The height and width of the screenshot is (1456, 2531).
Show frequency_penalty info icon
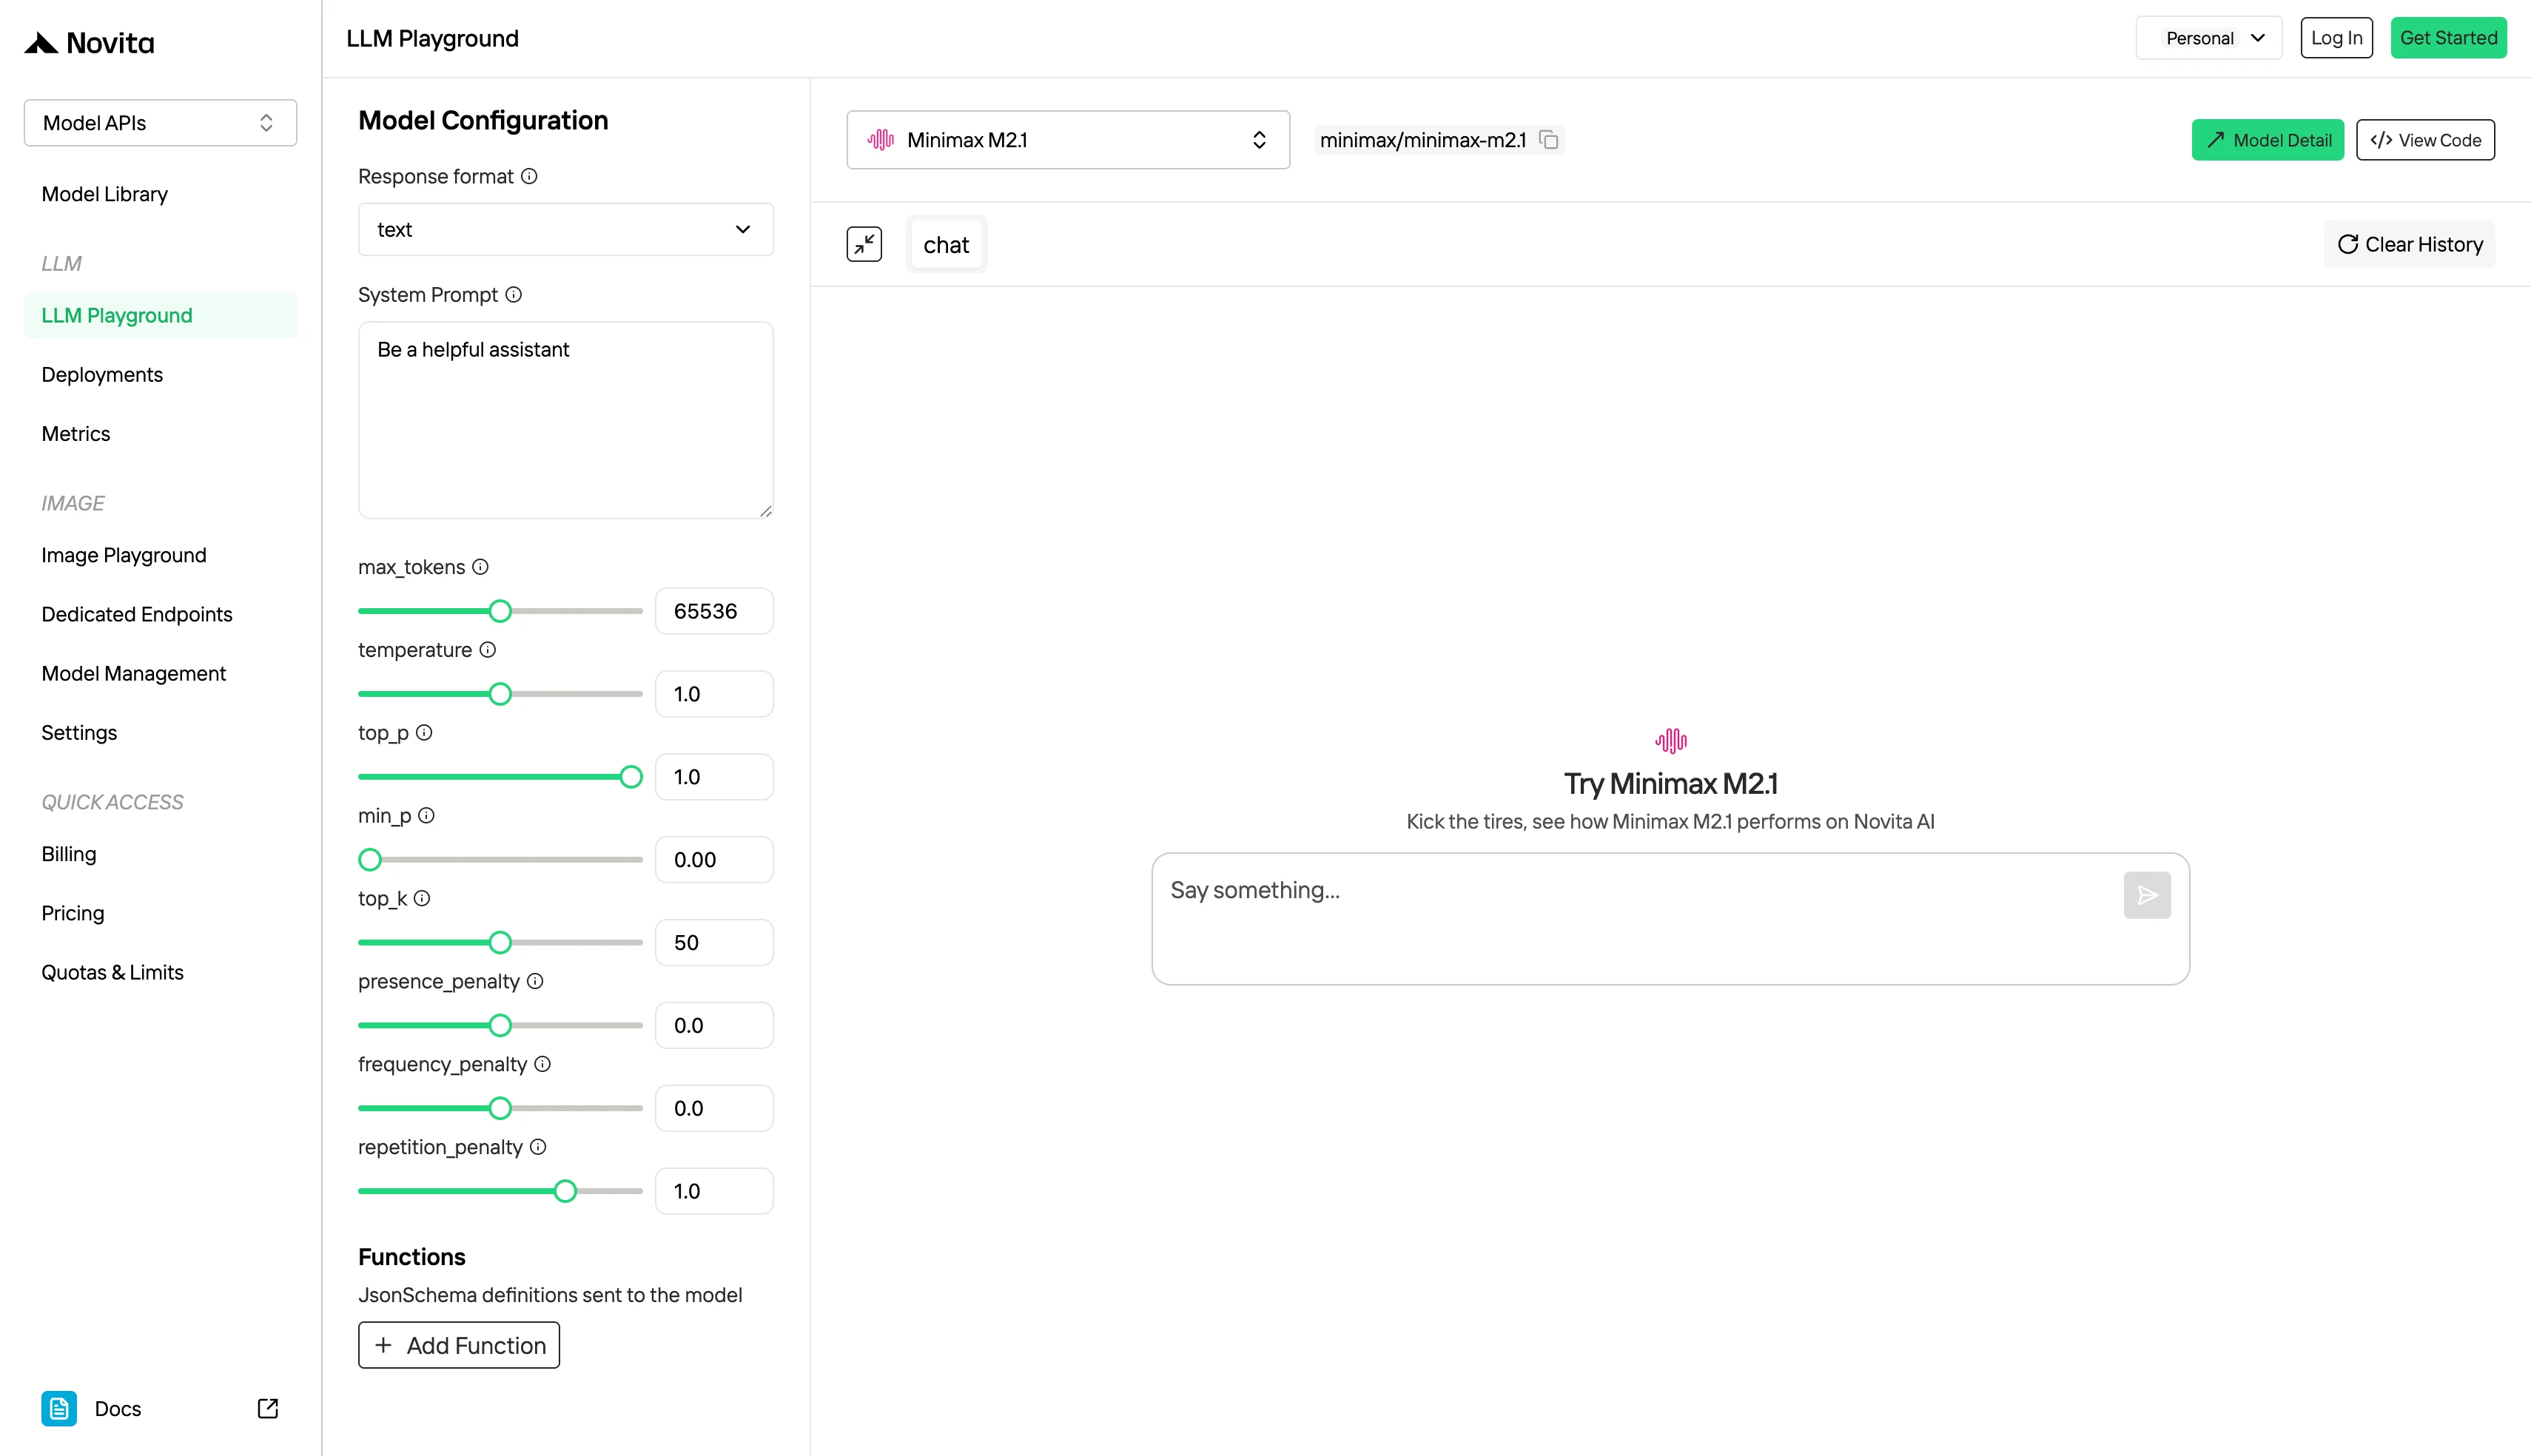pos(542,1065)
